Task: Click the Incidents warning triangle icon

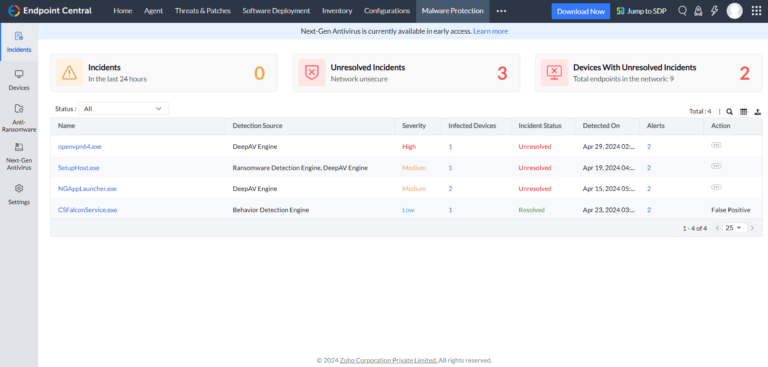Action: (69, 73)
